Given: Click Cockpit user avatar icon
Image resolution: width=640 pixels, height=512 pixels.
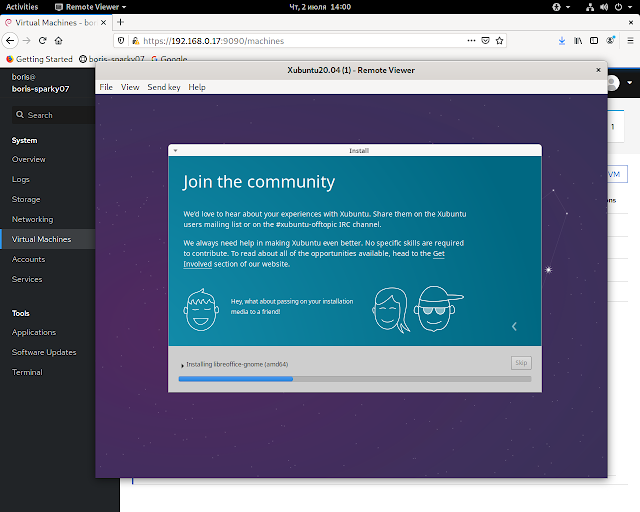Looking at the screenshot, I should click(612, 83).
